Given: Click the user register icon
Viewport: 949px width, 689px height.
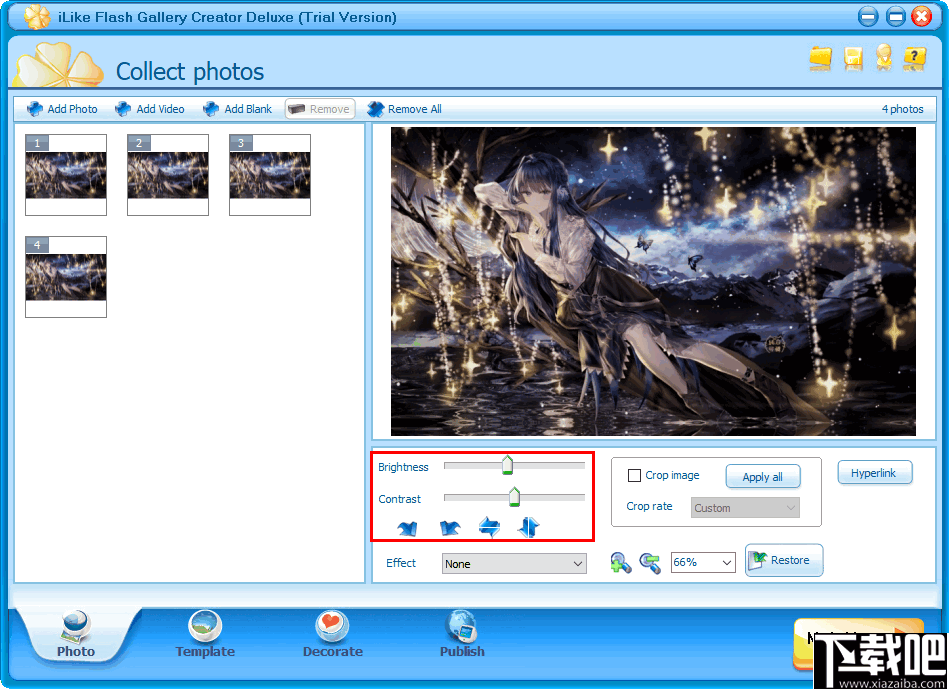Looking at the screenshot, I should coord(884,59).
